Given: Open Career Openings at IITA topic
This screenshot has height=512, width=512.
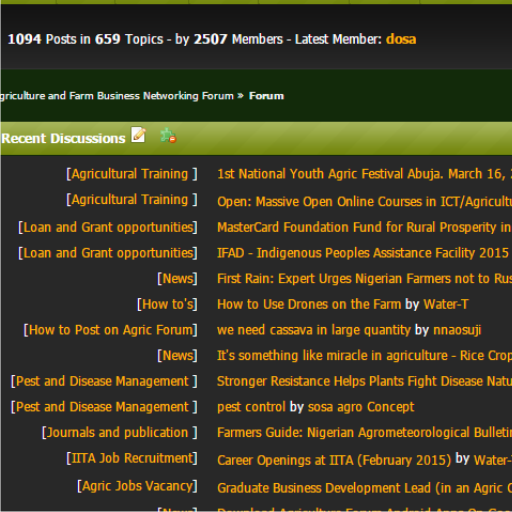Looking at the screenshot, I should click(x=334, y=460).
